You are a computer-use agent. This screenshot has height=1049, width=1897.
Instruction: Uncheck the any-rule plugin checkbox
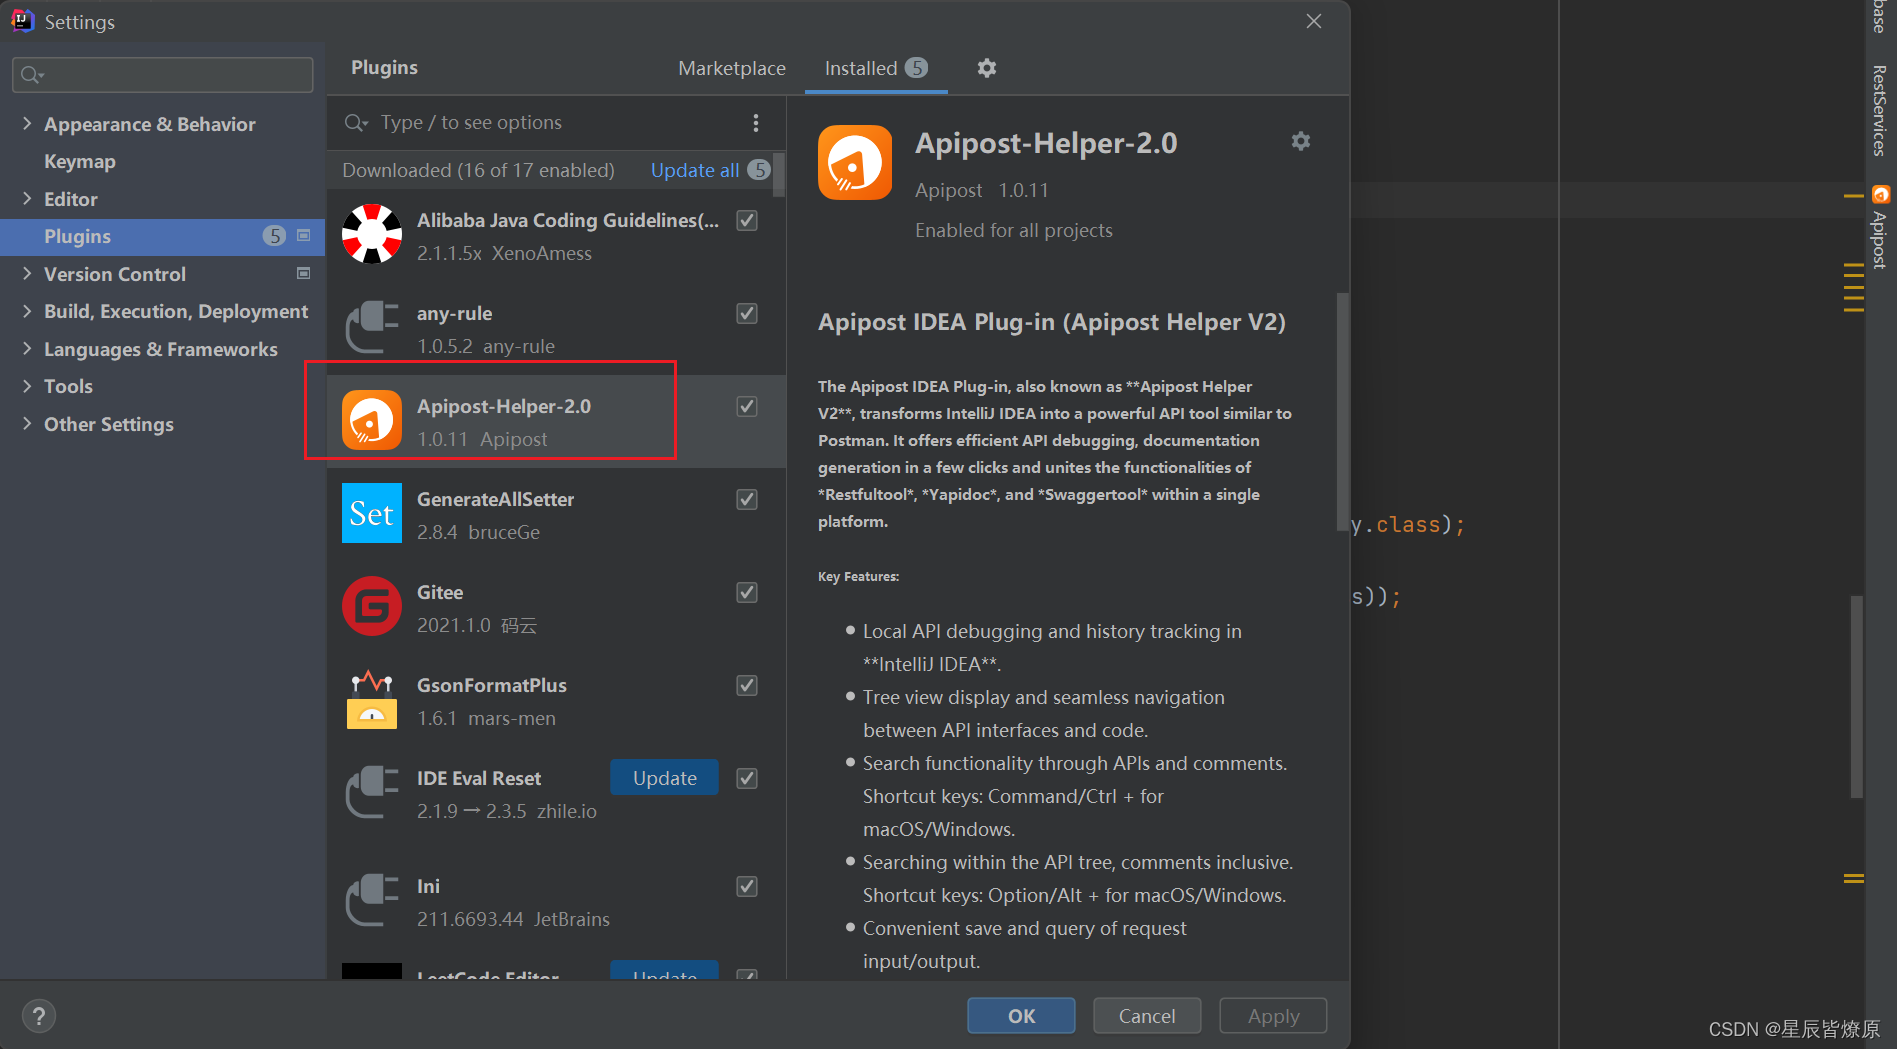click(747, 313)
